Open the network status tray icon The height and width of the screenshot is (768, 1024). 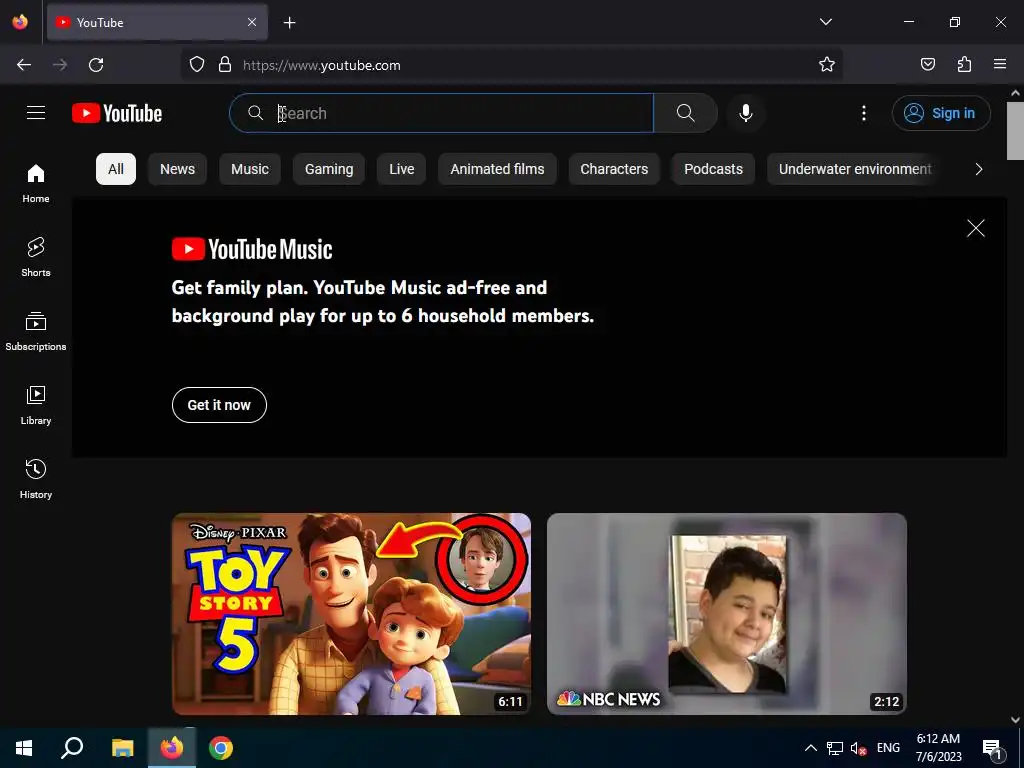835,748
